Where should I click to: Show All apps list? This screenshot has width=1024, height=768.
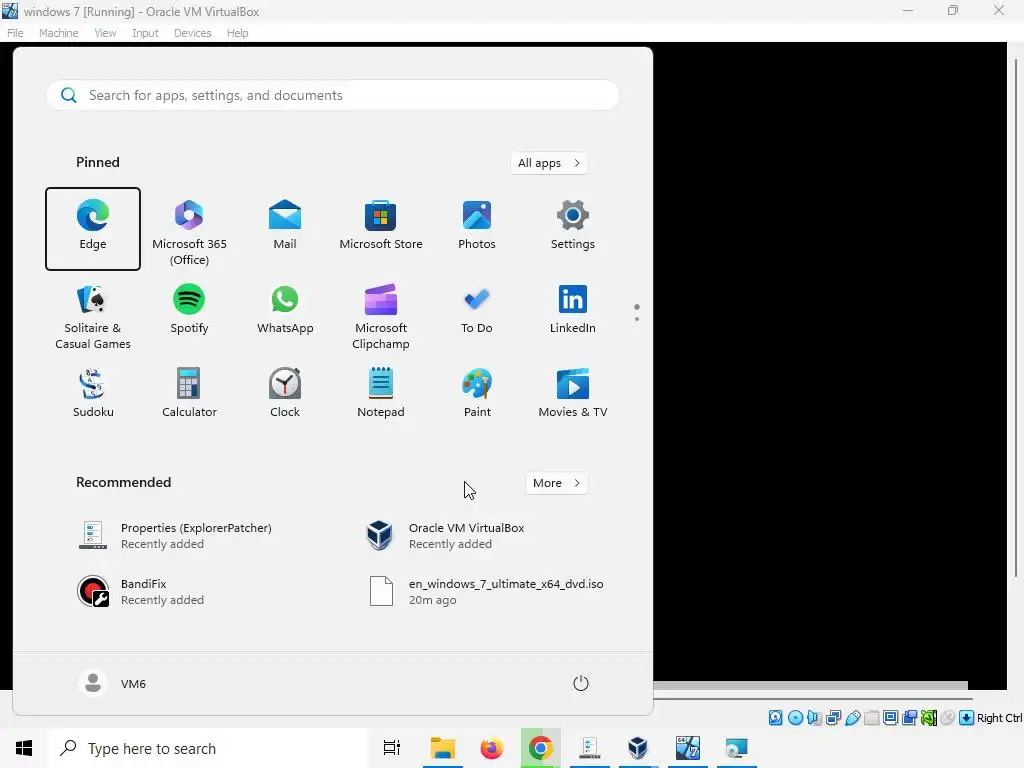coord(549,163)
